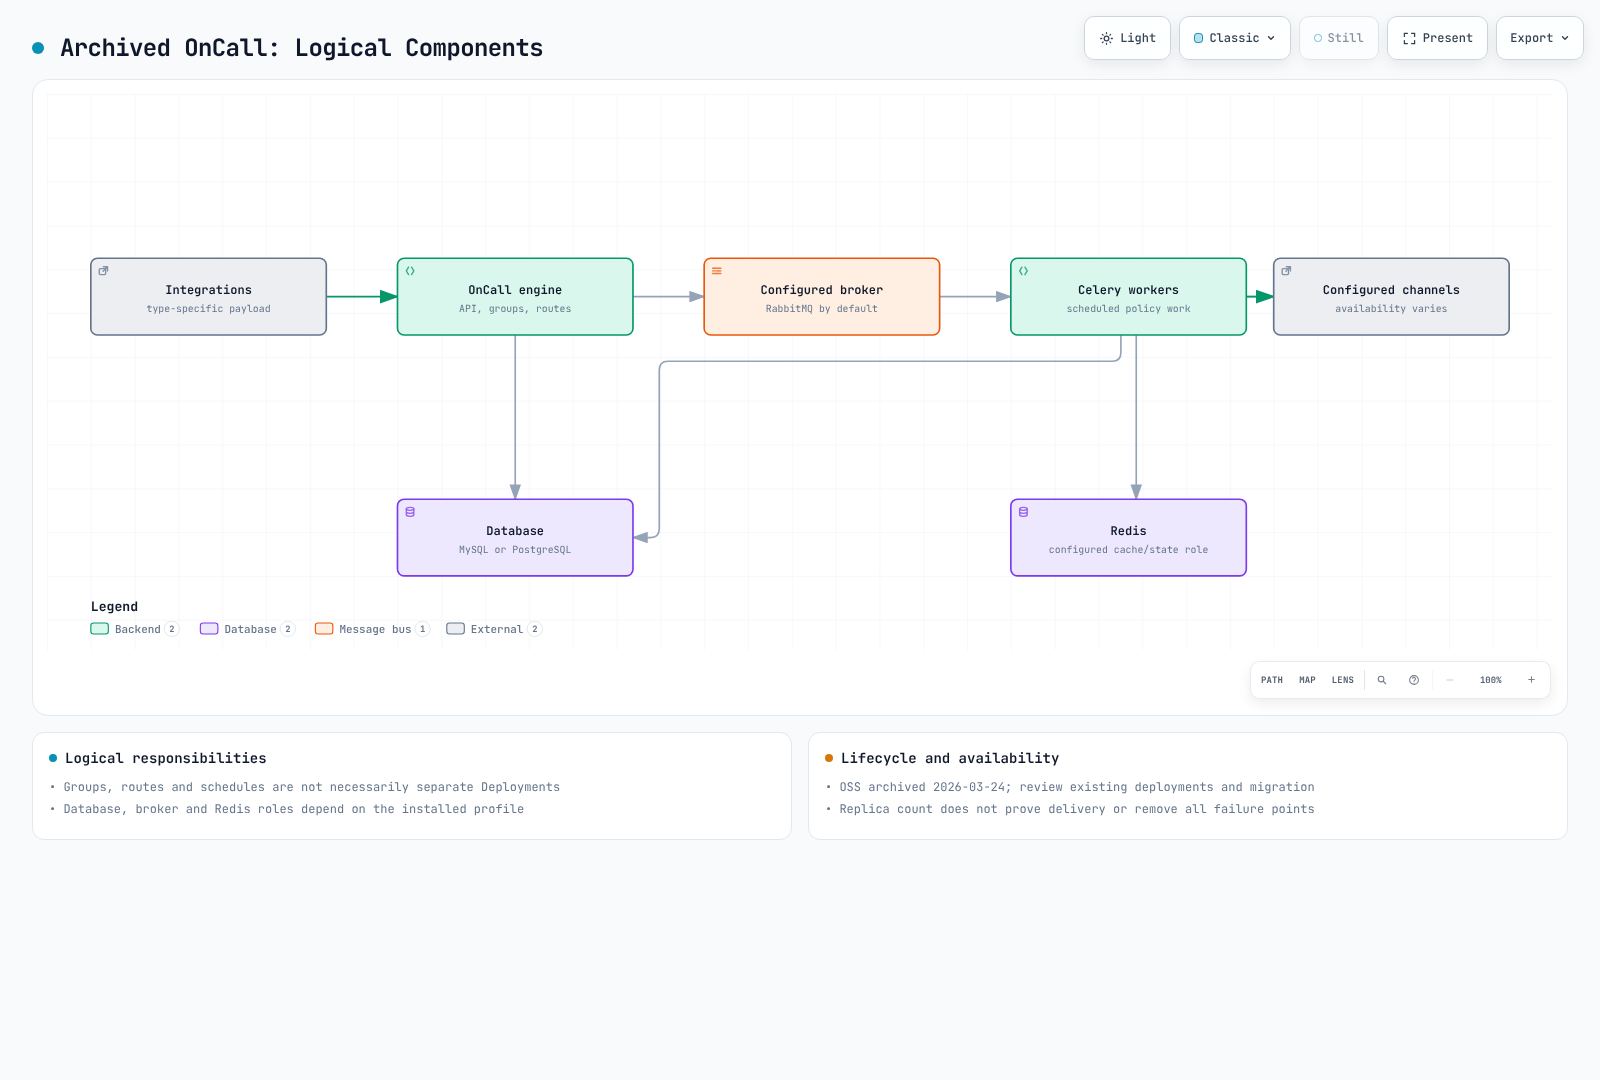Select the Integrations node
1600x1080 pixels.
point(209,297)
